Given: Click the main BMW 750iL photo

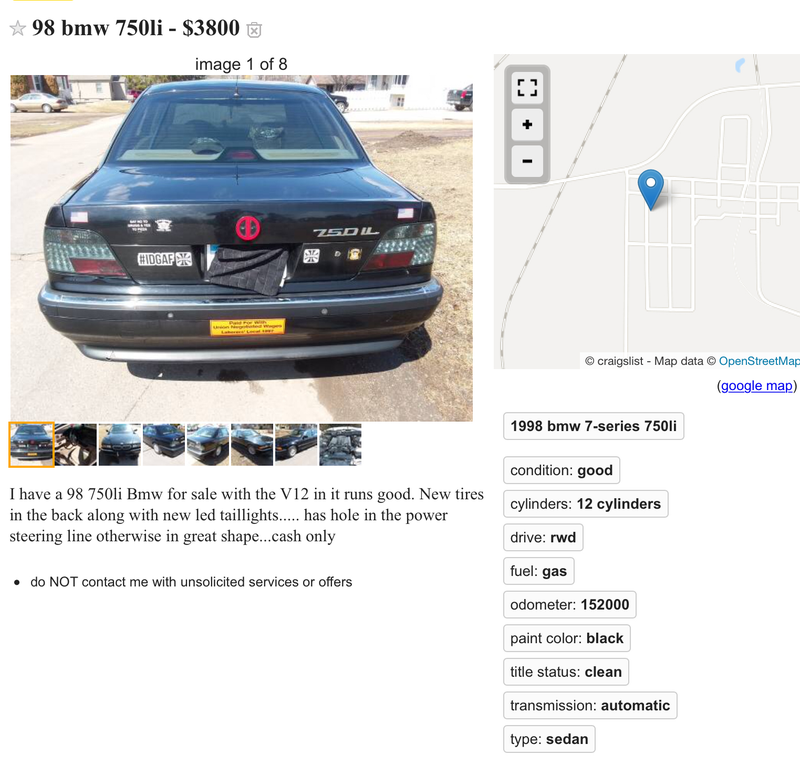Looking at the screenshot, I should [241, 248].
